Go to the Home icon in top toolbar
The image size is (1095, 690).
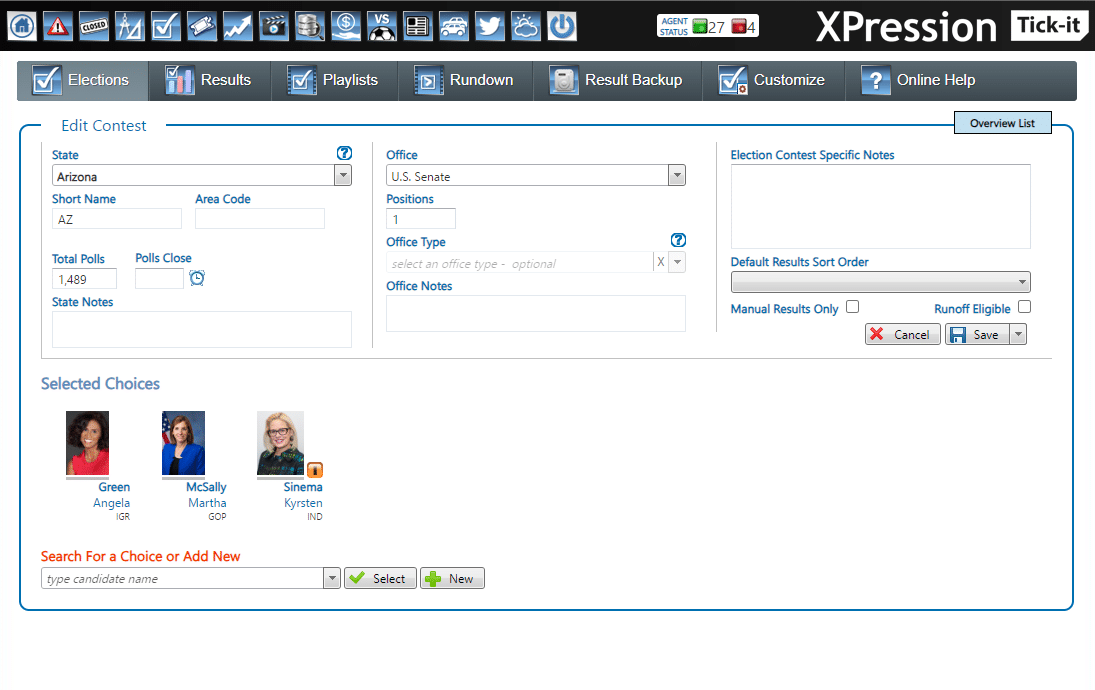(22, 27)
